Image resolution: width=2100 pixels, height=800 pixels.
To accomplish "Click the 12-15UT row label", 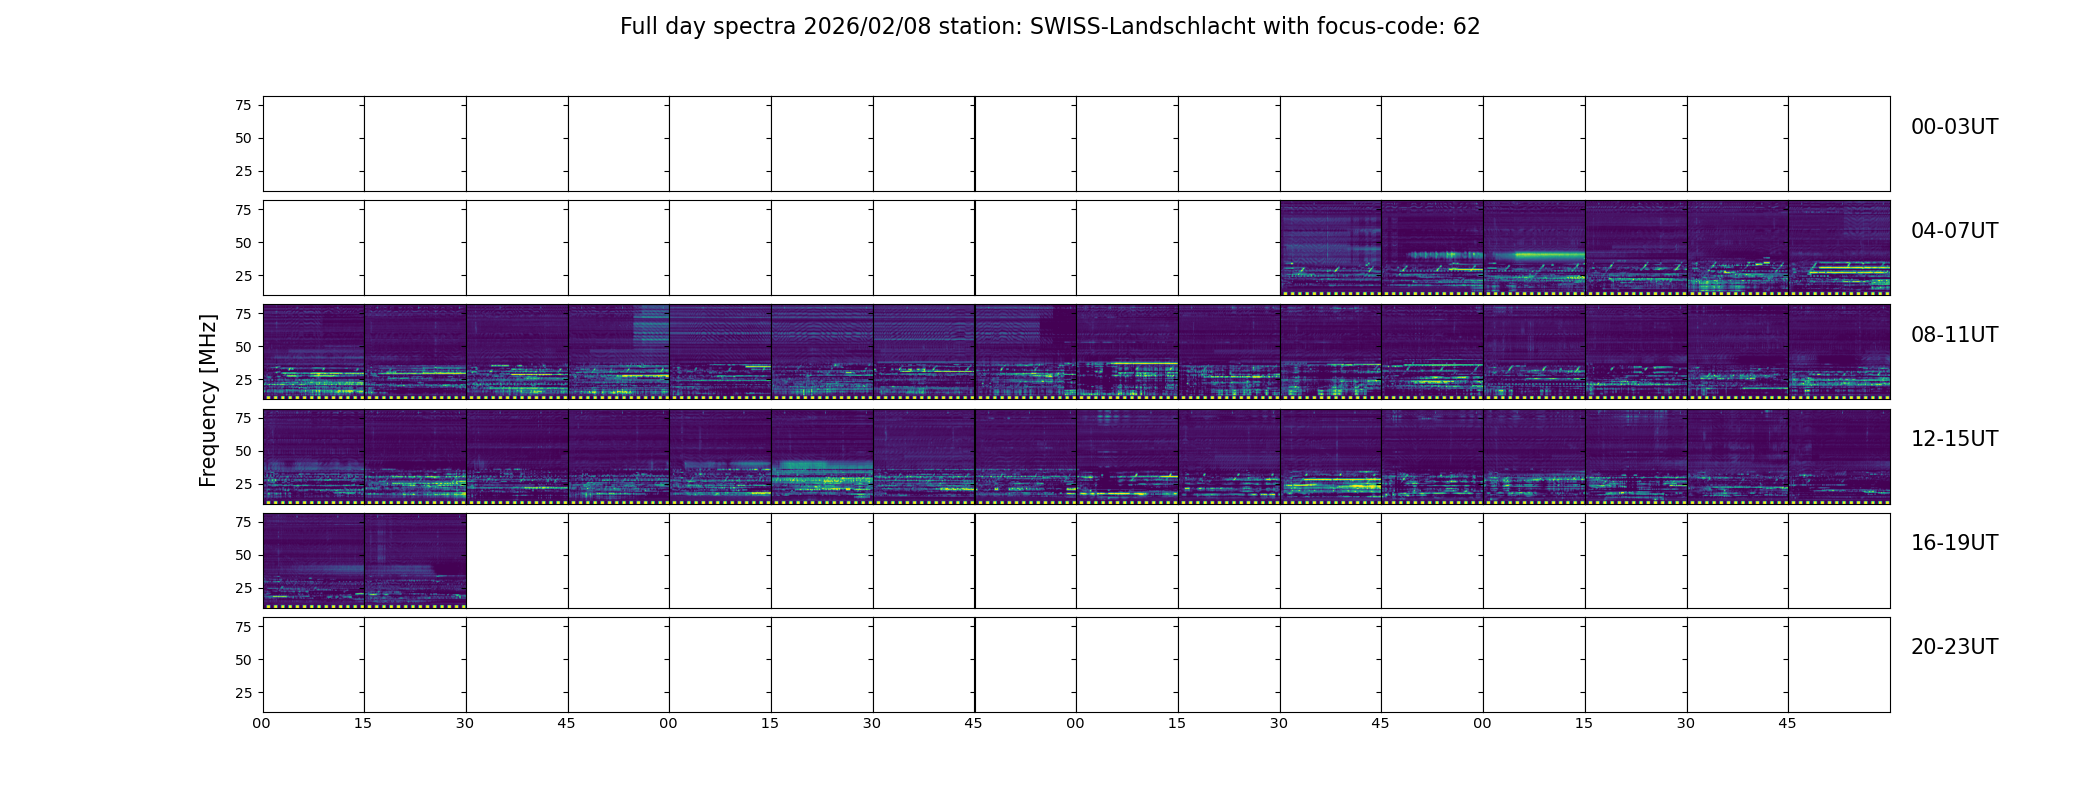I will click(x=1954, y=439).
